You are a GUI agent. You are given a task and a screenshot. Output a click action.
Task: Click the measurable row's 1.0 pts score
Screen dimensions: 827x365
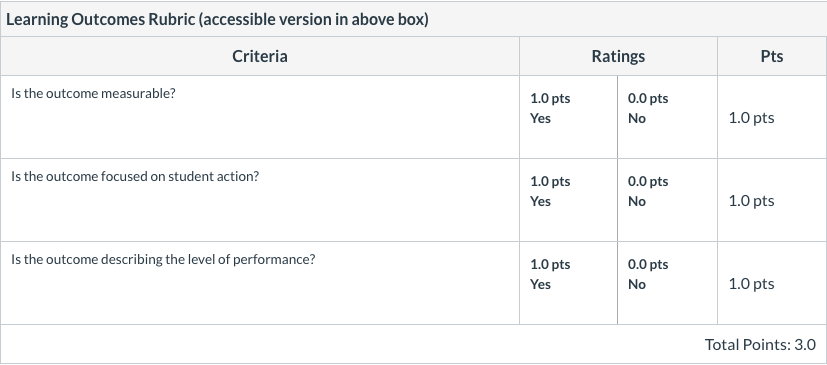point(751,118)
